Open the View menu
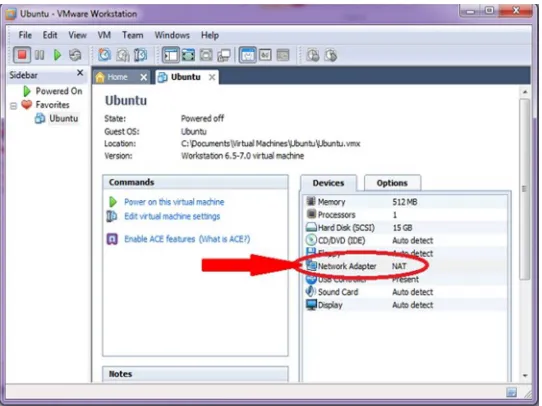542x406 pixels. 77,35
